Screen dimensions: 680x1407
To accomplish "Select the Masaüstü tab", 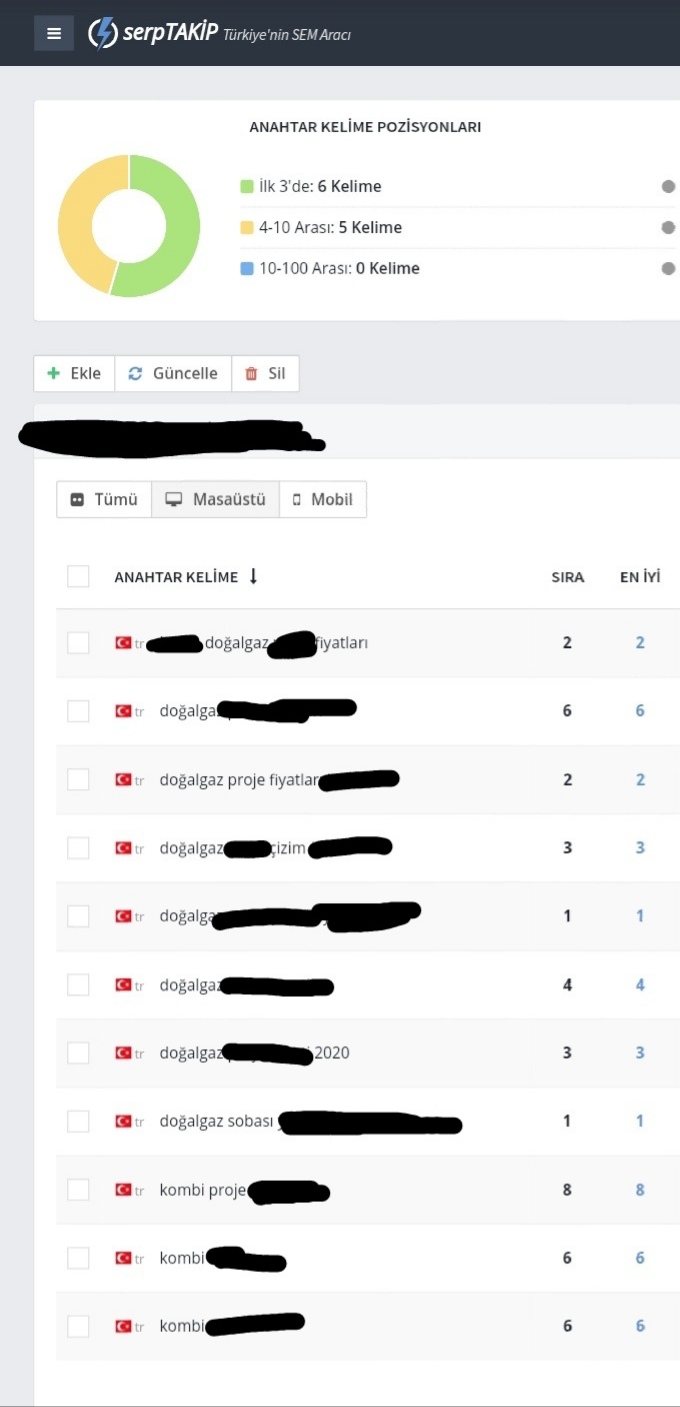I will [215, 499].
